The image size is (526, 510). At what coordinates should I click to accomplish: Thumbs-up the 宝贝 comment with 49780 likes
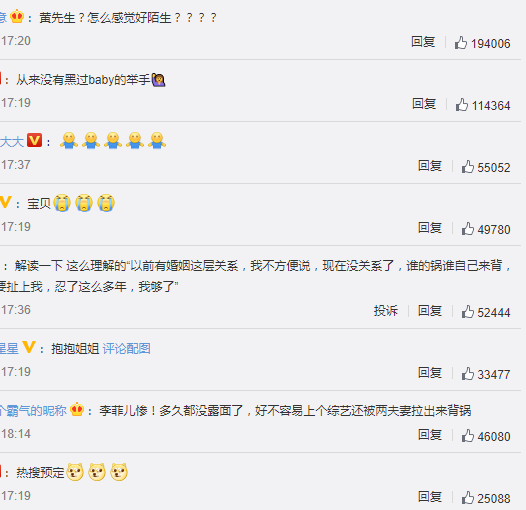pyautogui.click(x=486, y=229)
